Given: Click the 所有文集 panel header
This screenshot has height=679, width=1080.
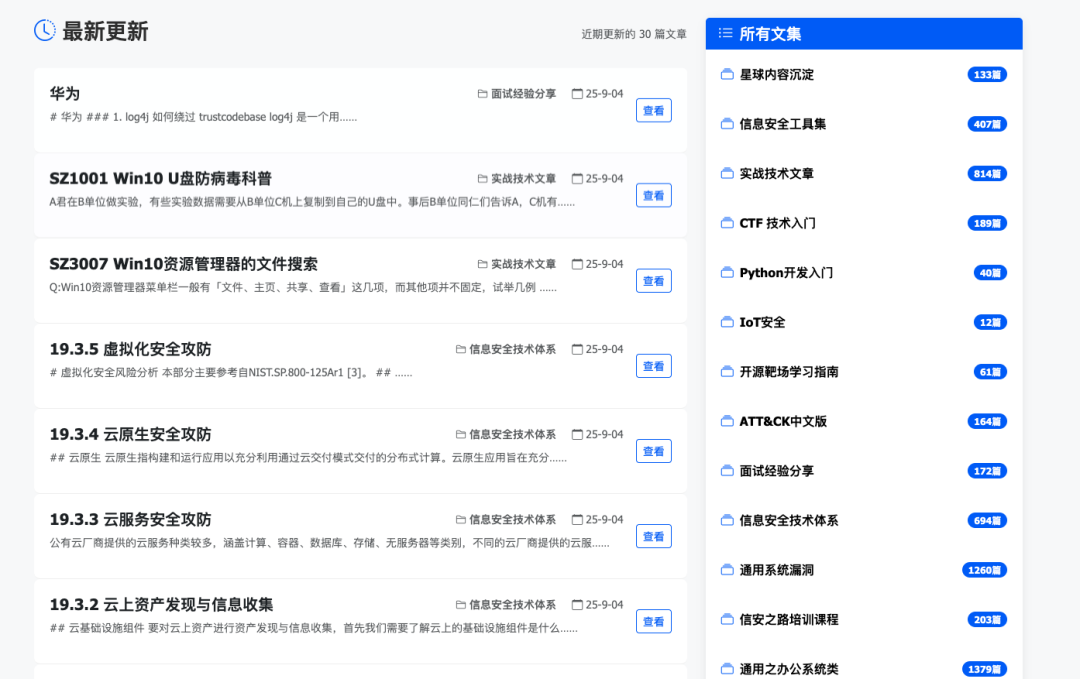Looking at the screenshot, I should coord(864,33).
